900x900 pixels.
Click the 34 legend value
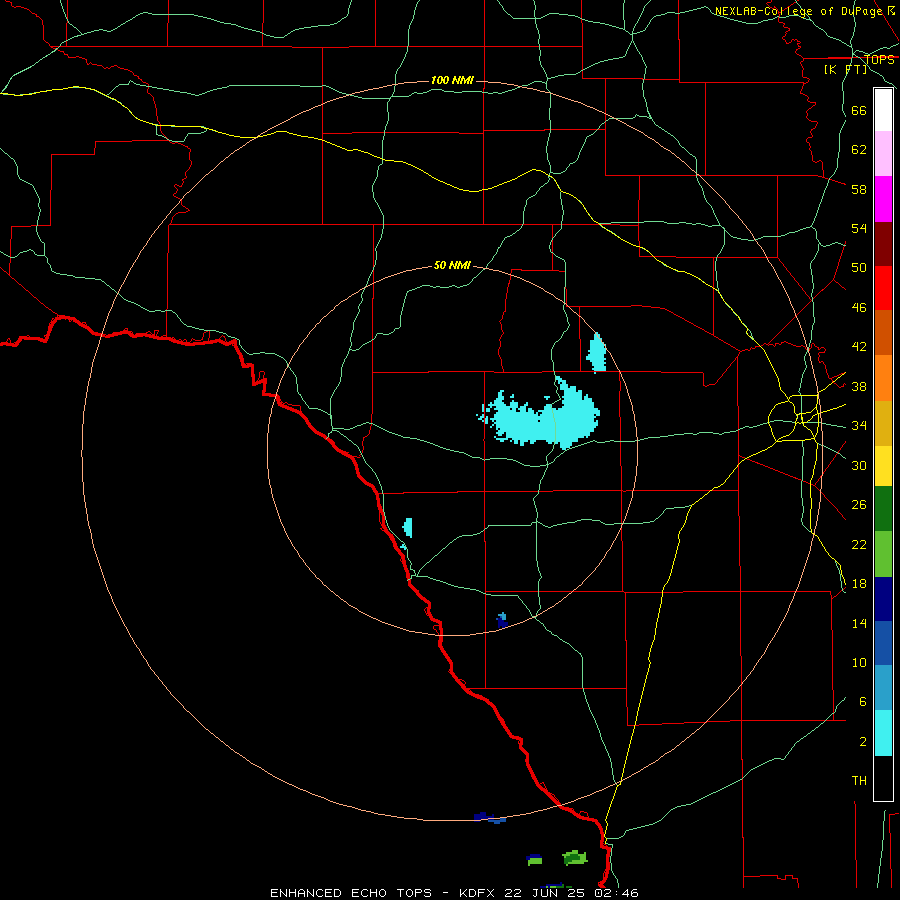click(859, 426)
